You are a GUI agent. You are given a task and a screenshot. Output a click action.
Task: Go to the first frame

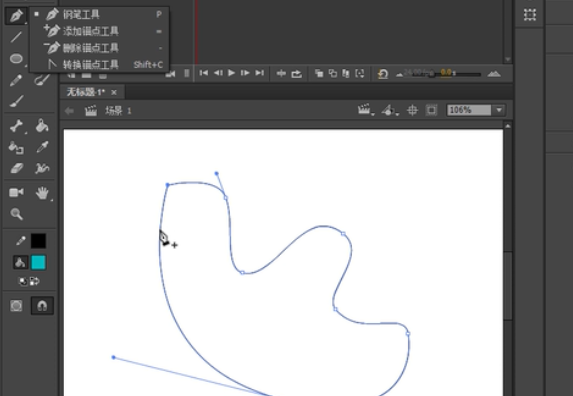[204, 73]
